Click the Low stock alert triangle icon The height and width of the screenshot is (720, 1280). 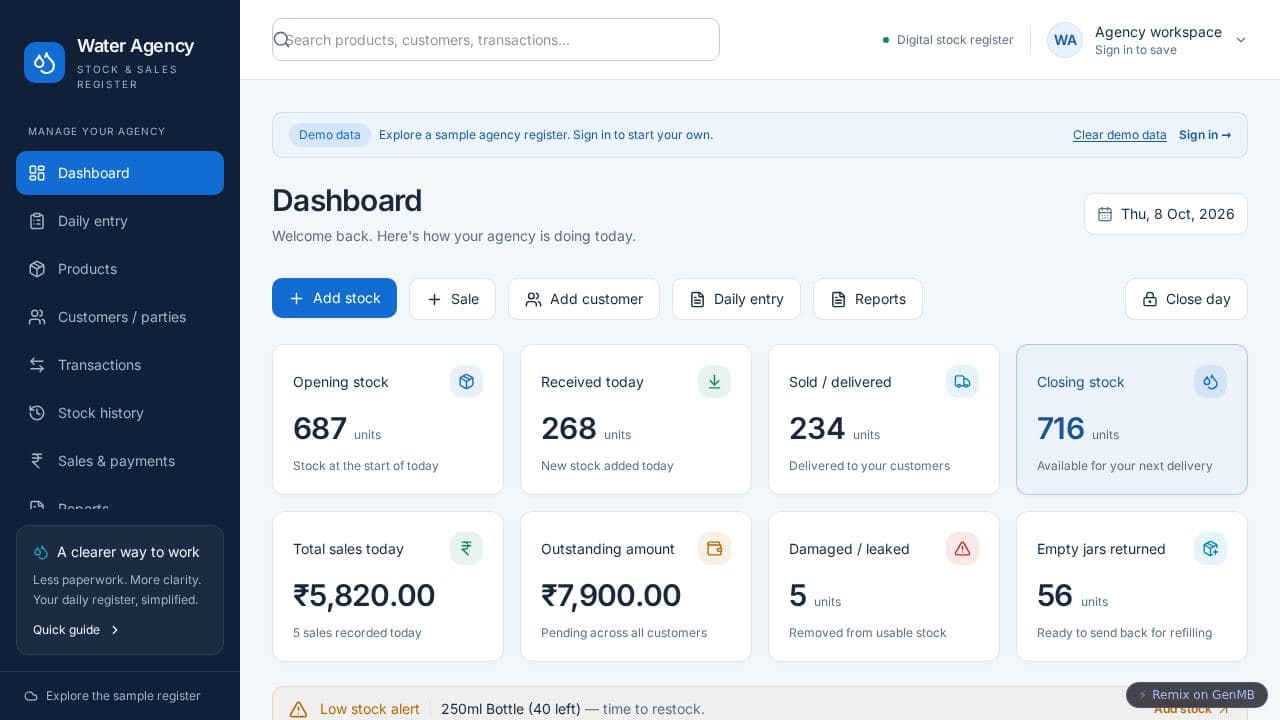tap(298, 709)
